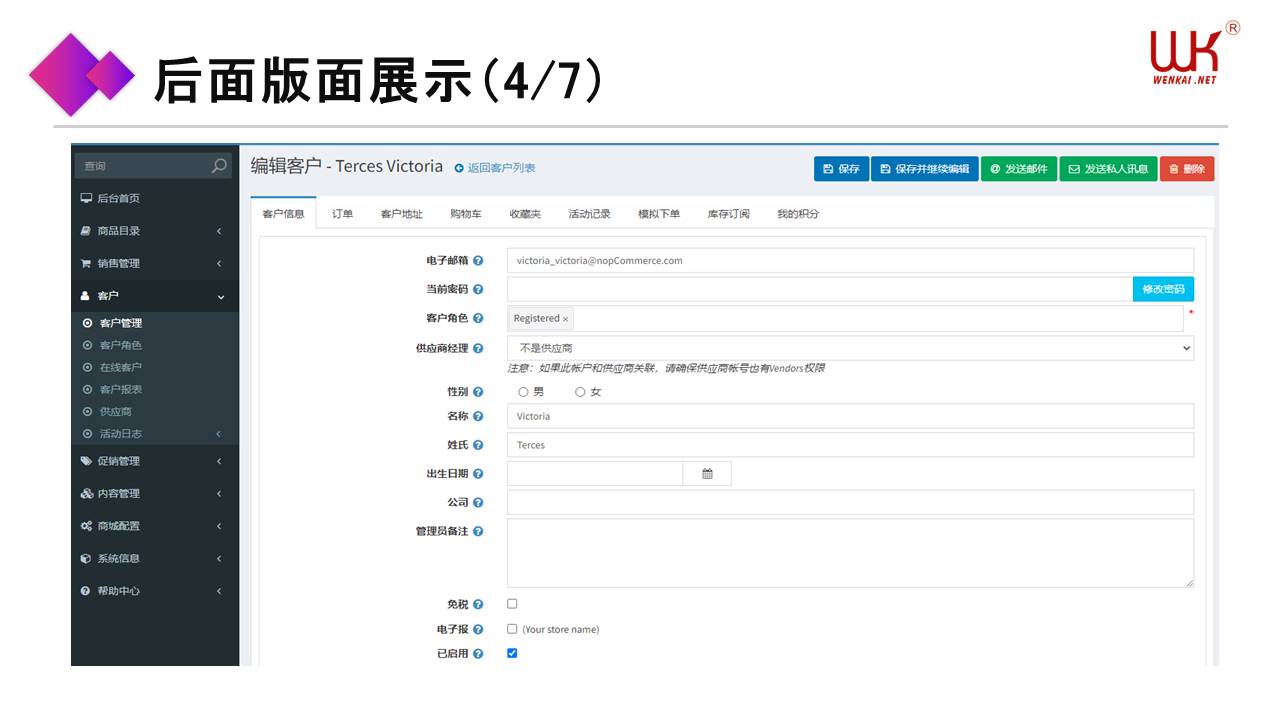This screenshot has width=1280, height=720.
Task: Click the 客户管理 circle icon
Action: click(x=88, y=323)
